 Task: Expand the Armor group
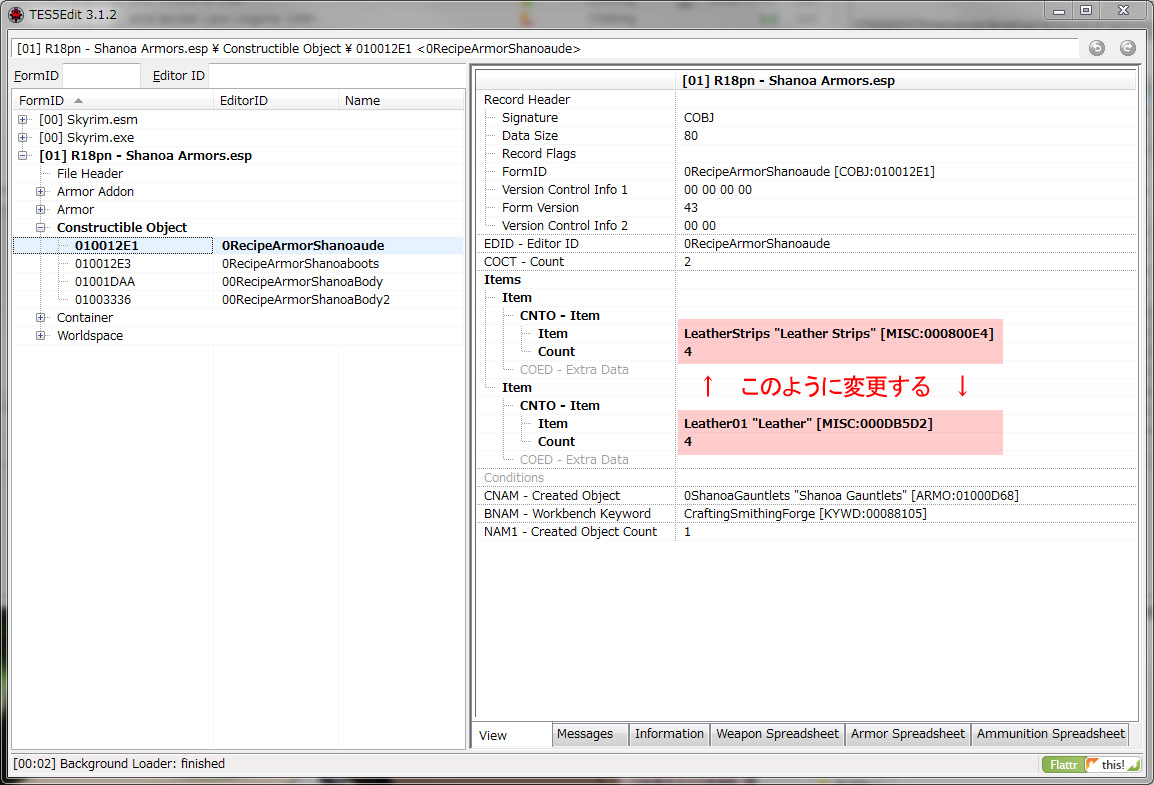[x=41, y=210]
